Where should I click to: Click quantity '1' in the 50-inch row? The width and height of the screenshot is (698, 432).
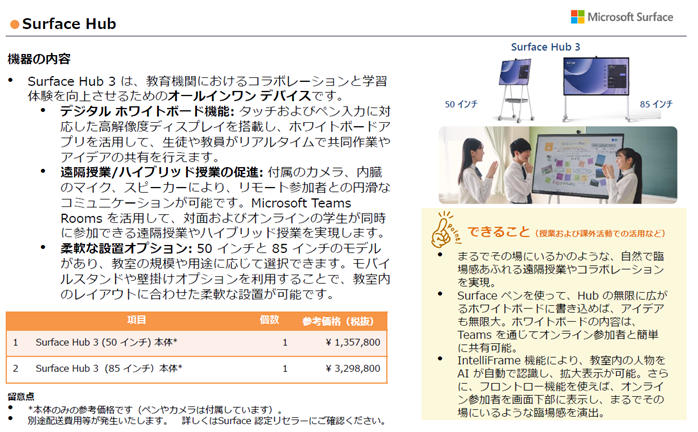285,342
